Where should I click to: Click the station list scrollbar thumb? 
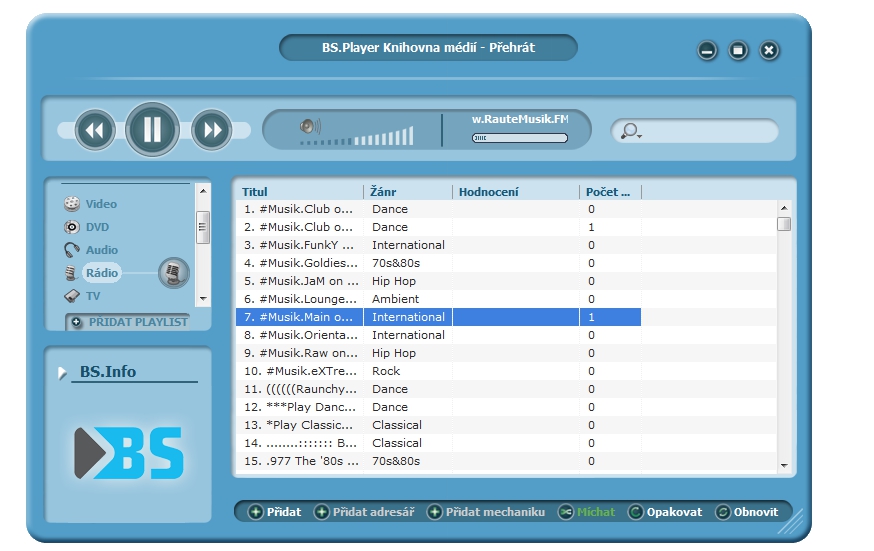click(784, 224)
